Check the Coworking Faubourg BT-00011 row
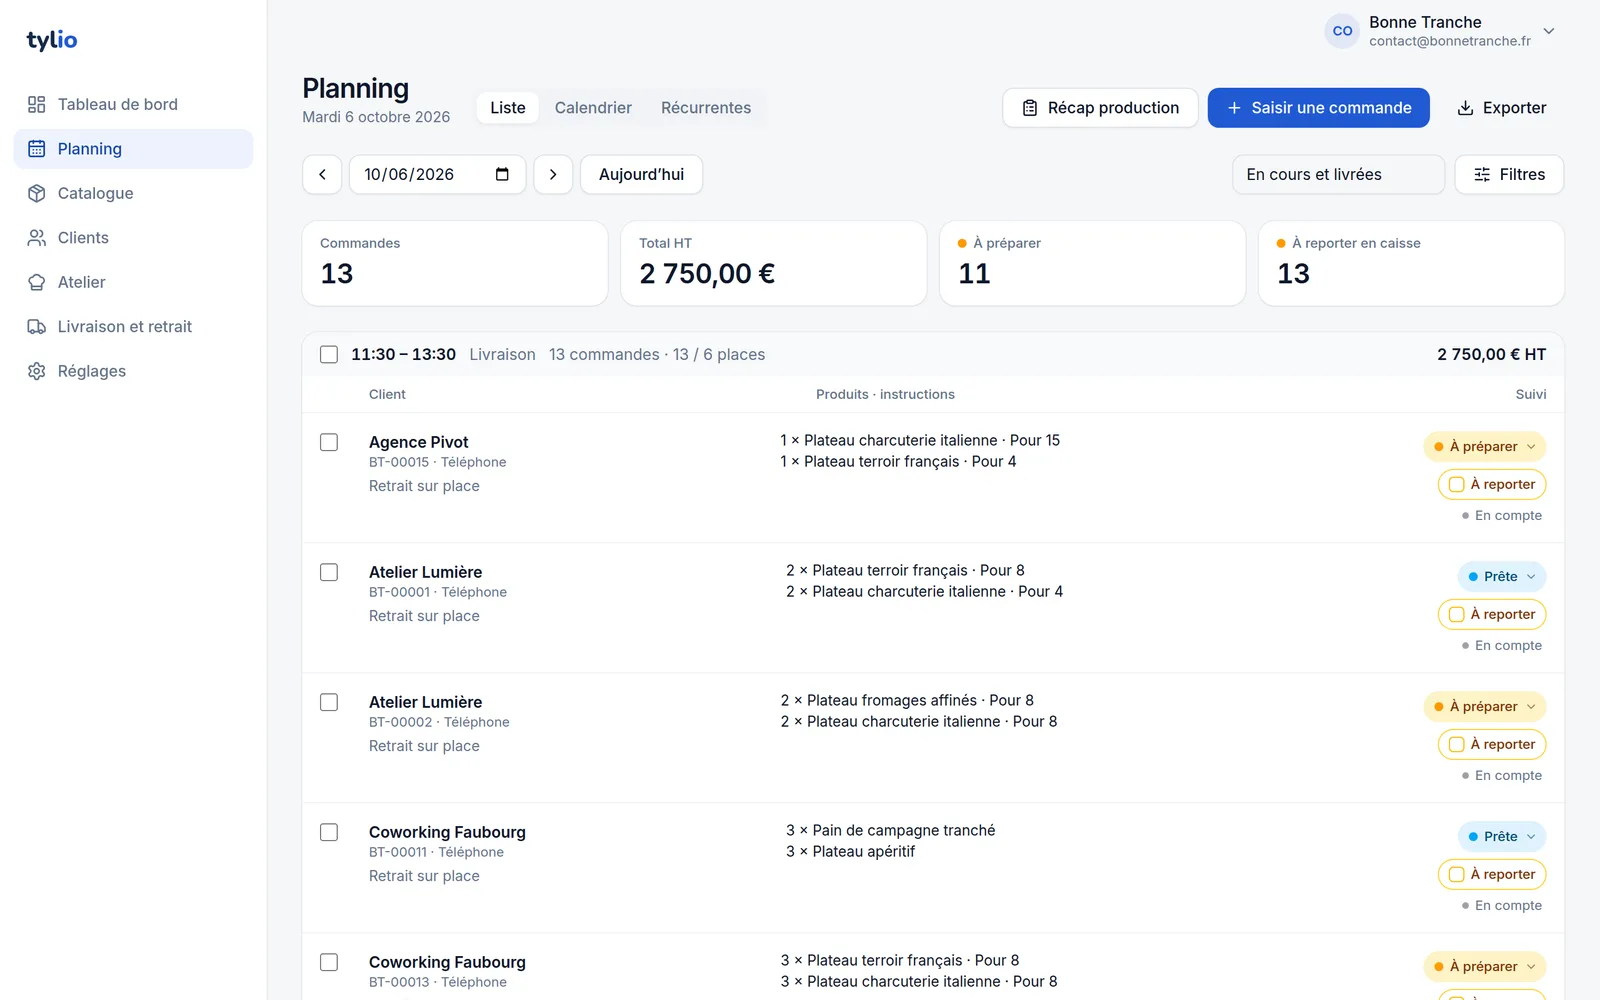 coord(329,832)
